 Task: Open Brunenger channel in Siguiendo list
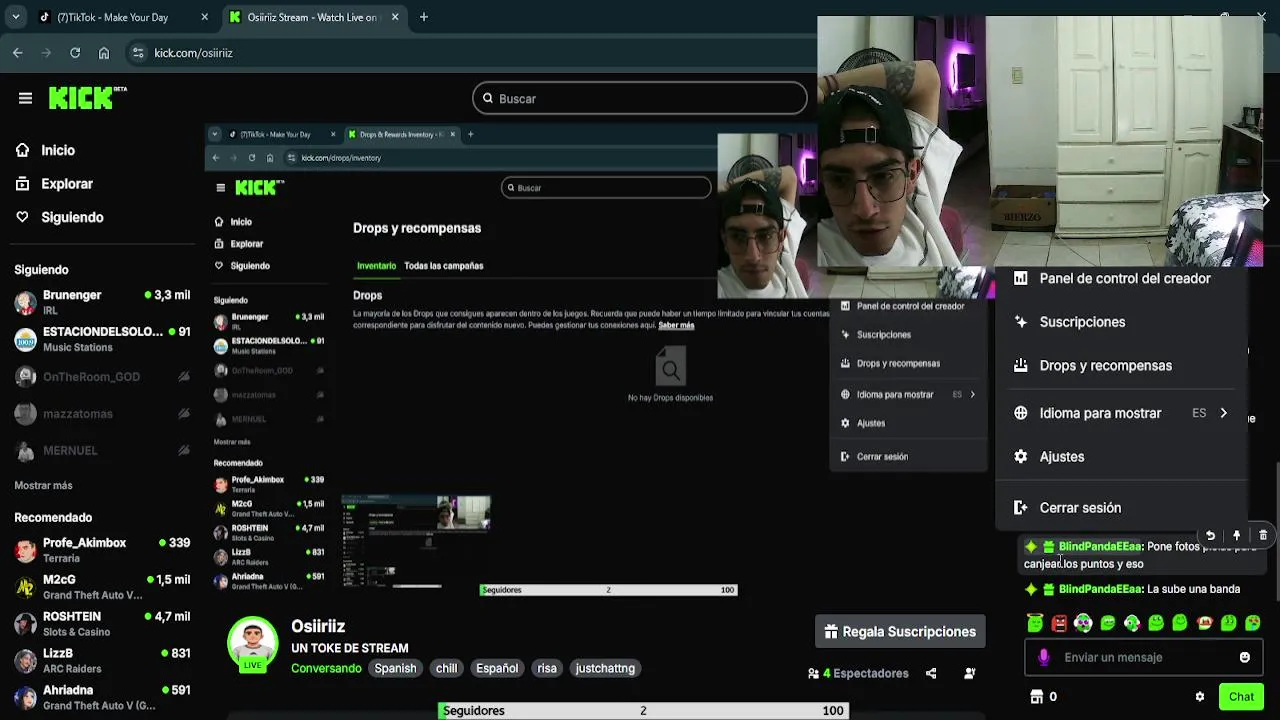tap(102, 303)
